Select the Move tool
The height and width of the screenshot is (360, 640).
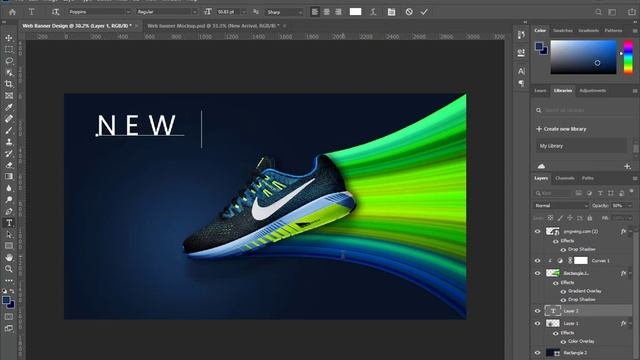point(9,38)
